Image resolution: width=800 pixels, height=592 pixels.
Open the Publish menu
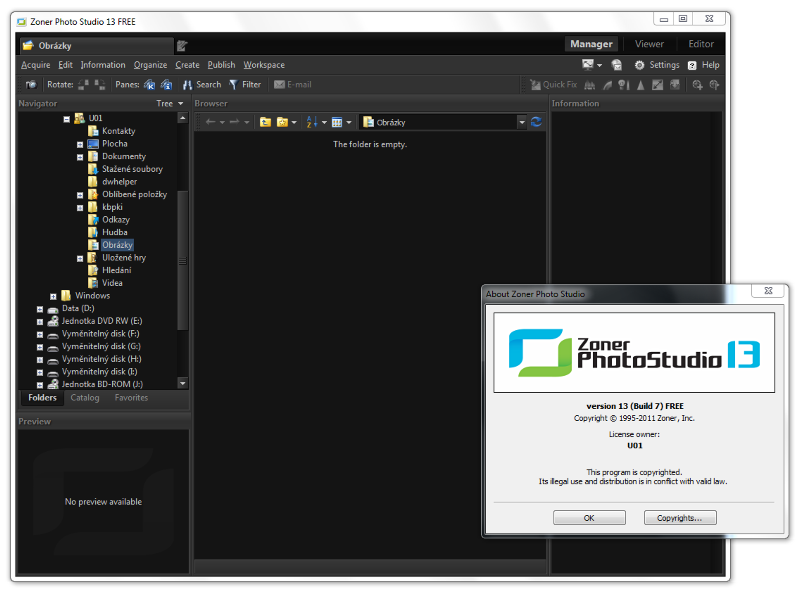(x=221, y=65)
